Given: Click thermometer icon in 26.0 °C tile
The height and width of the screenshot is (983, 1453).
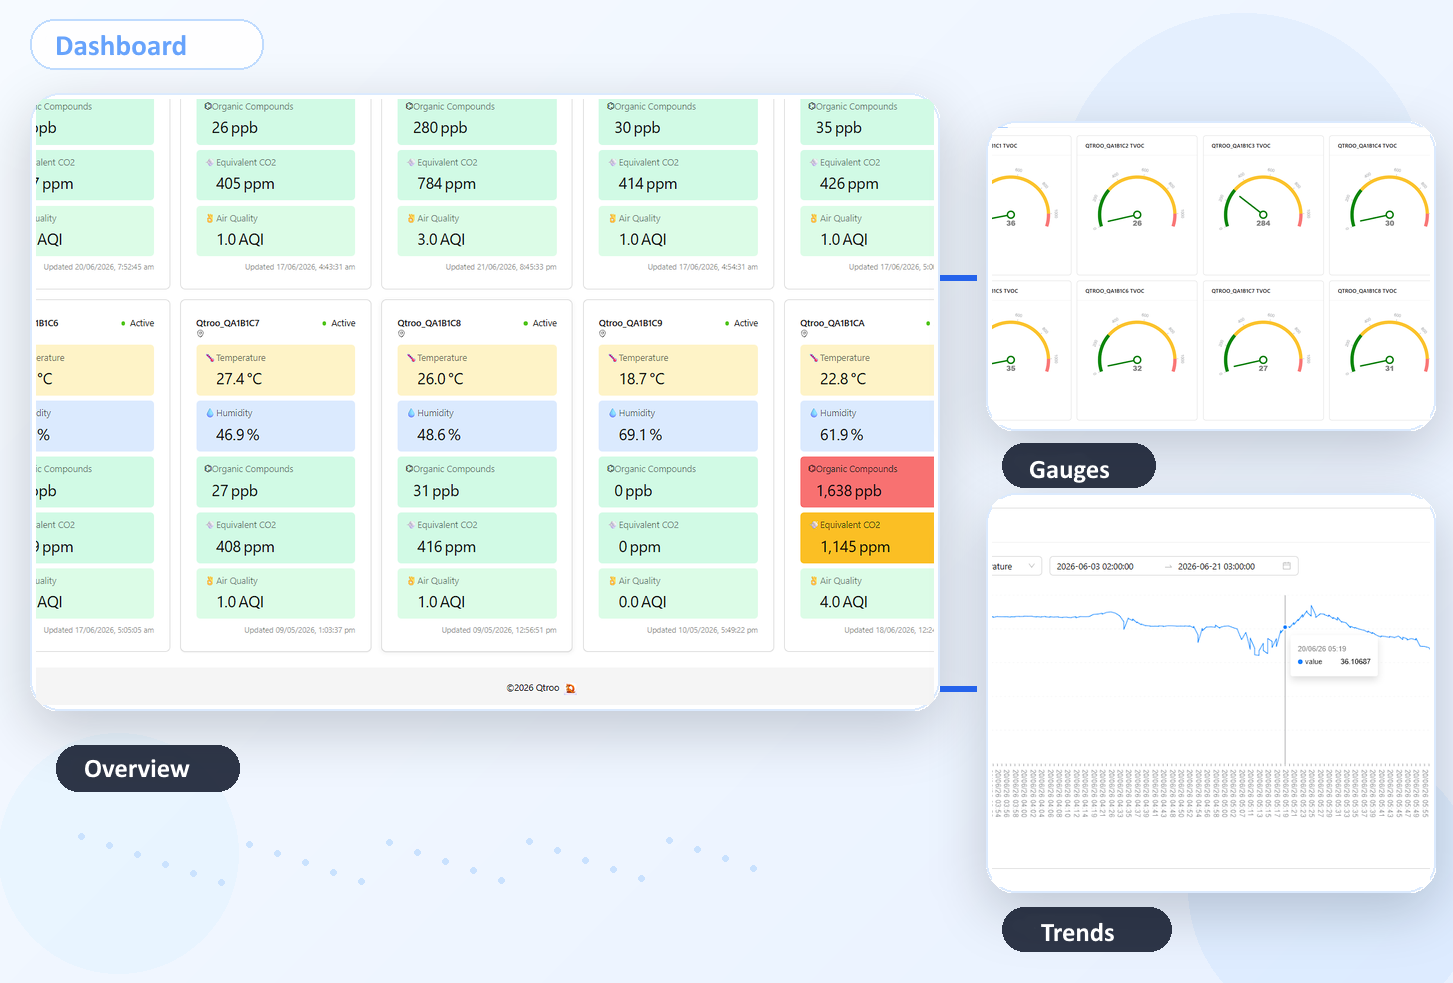Looking at the screenshot, I should [x=411, y=358].
